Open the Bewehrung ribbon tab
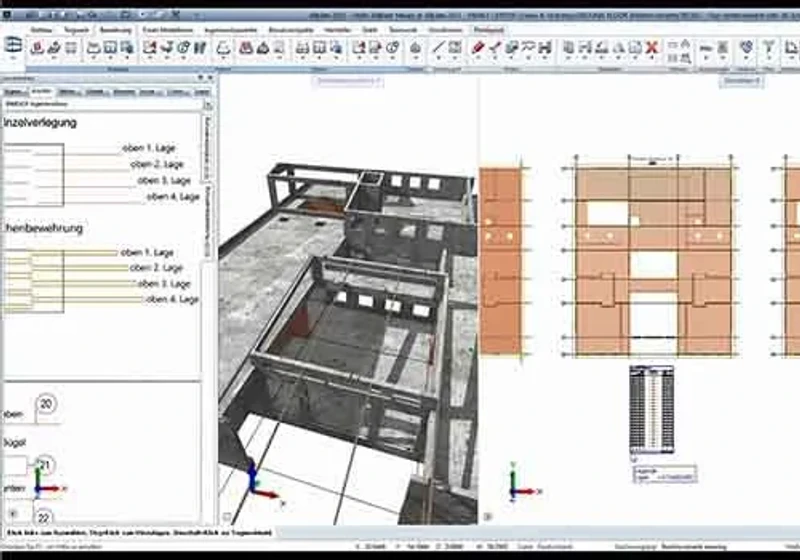Image resolution: width=800 pixels, height=560 pixels. (x=116, y=30)
